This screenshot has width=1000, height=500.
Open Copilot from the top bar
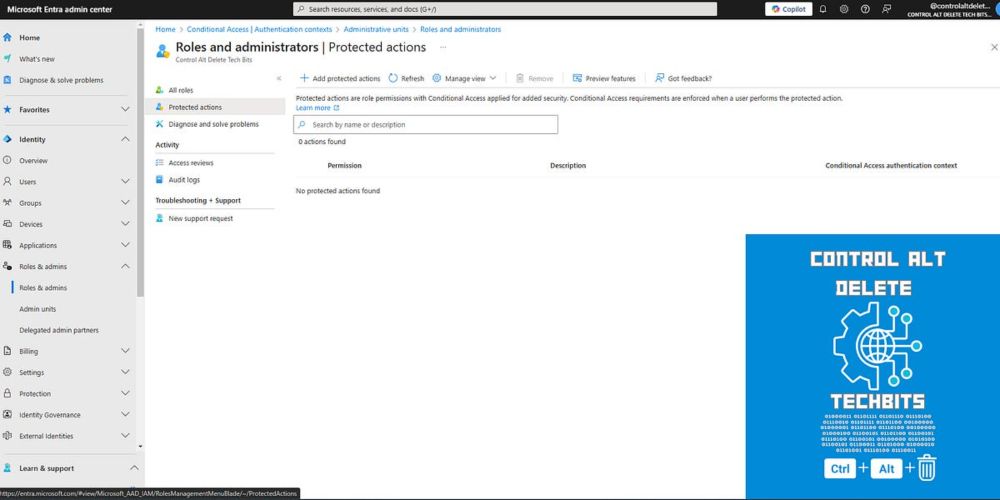789,9
